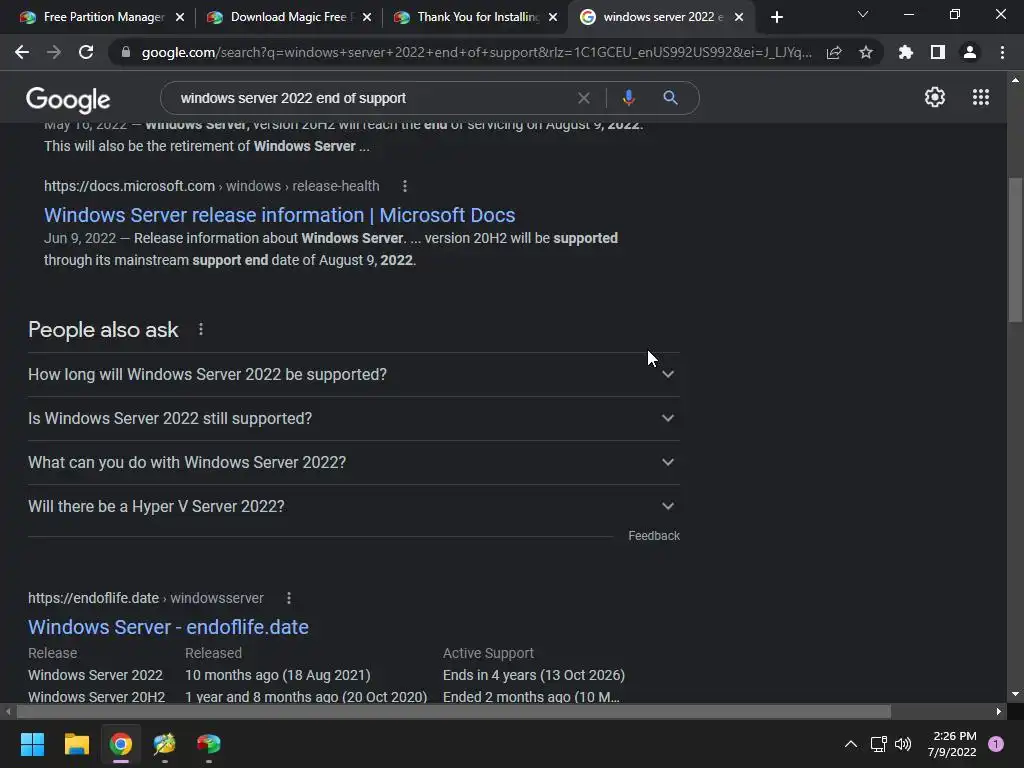Open the tab search dropdown

863,14
